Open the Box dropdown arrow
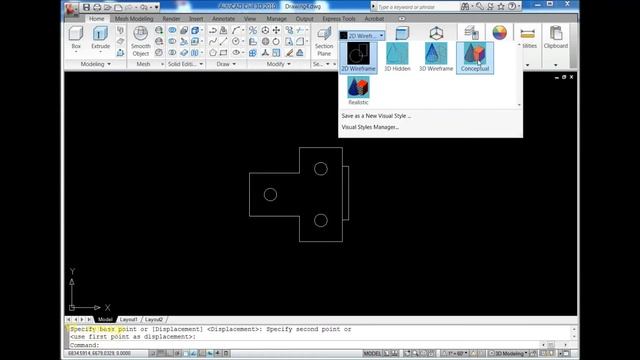640x360 pixels. pyautogui.click(x=76, y=52)
